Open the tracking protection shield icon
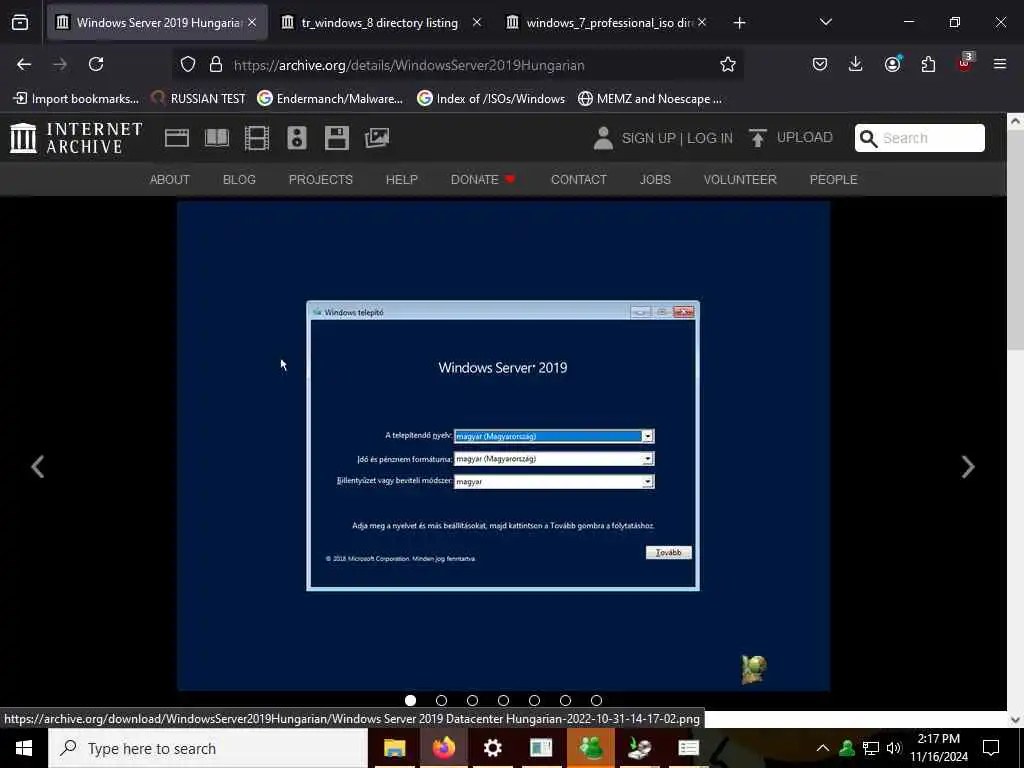The height and width of the screenshot is (768, 1024). [x=188, y=65]
